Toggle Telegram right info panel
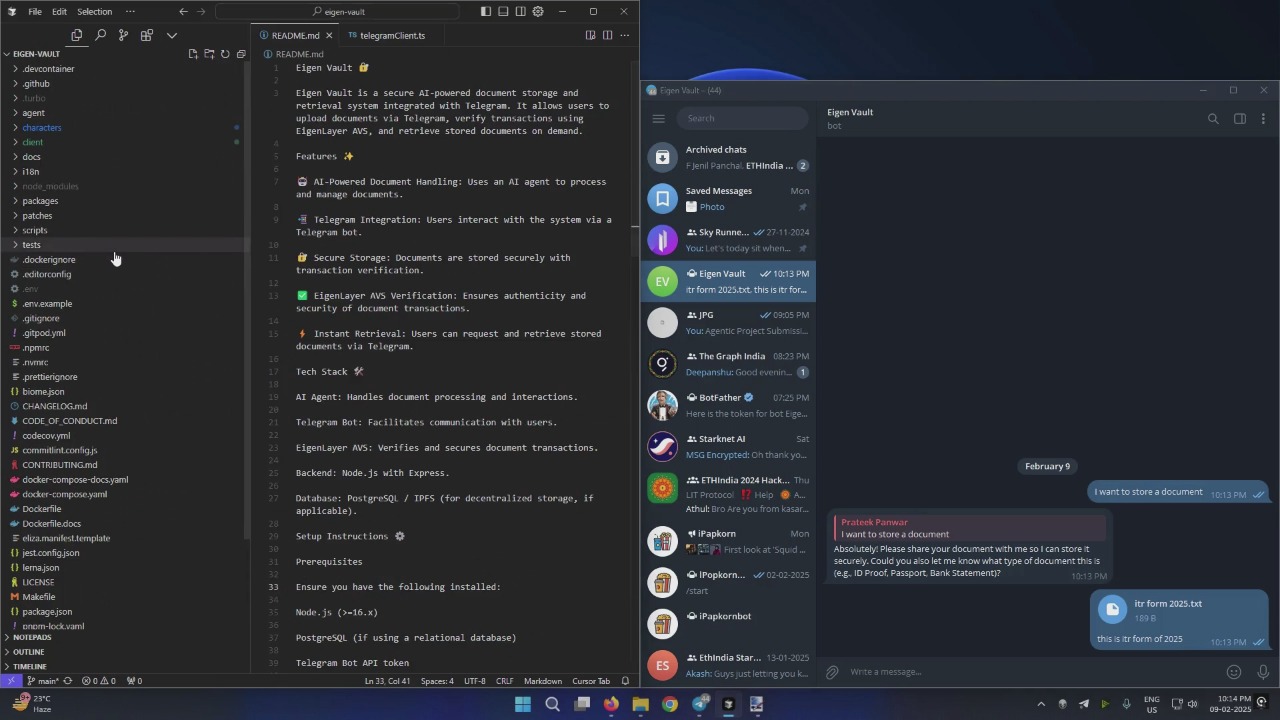The width and height of the screenshot is (1280, 720). point(1239,119)
